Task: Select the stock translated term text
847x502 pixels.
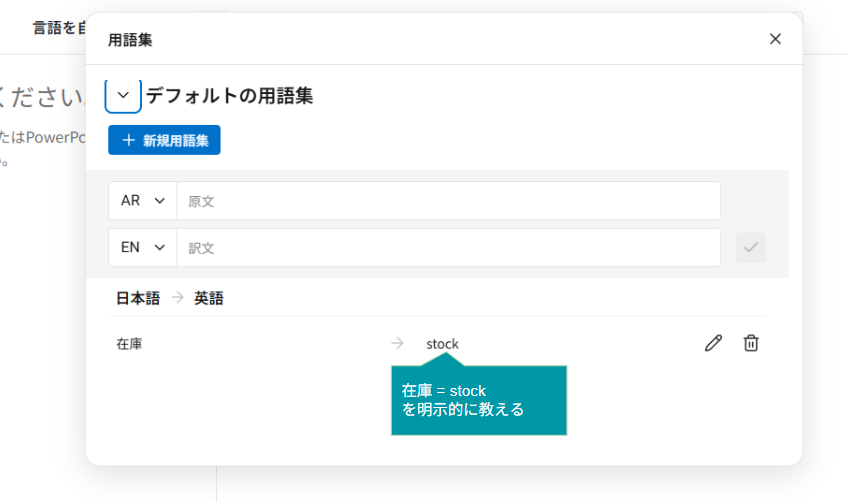Action: tap(442, 344)
